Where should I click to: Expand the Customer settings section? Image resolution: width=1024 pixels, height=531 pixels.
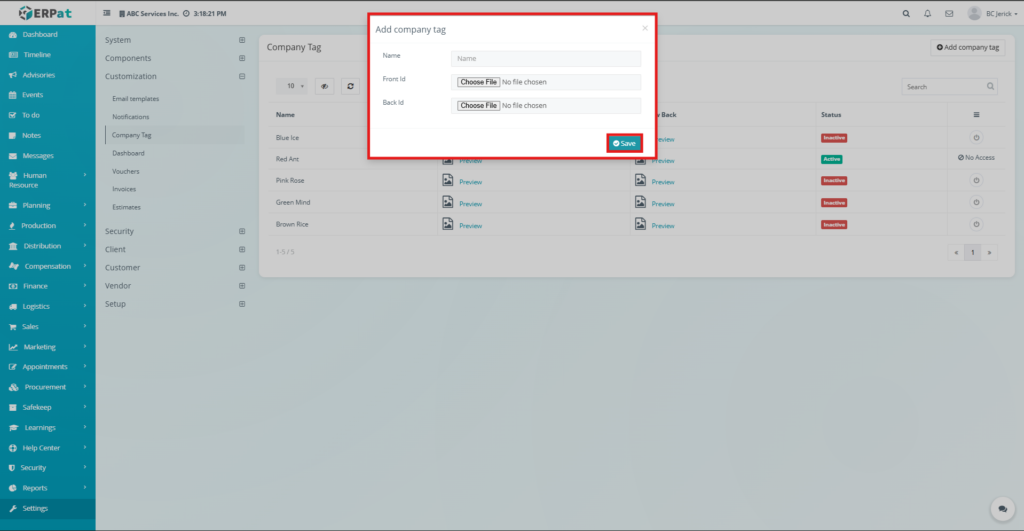242,268
